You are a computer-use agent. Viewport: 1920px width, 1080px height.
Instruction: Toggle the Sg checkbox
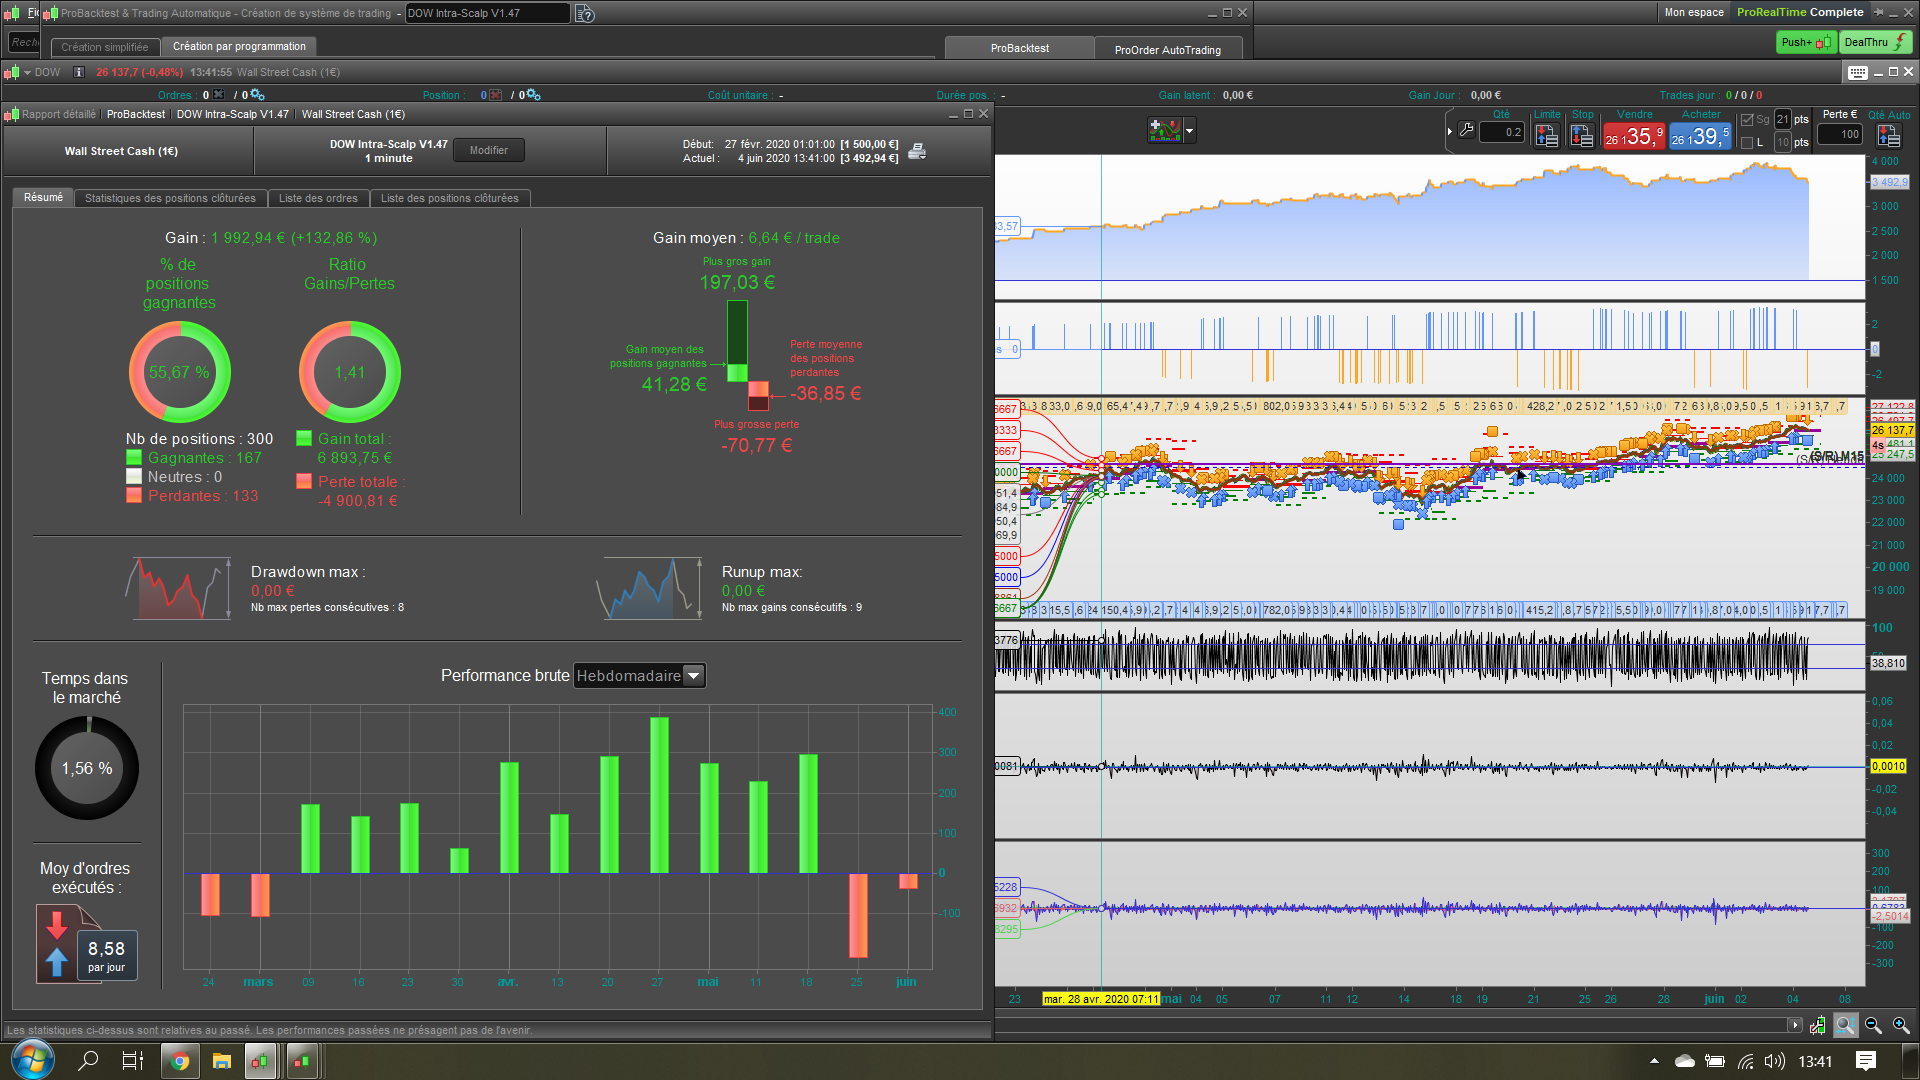click(1747, 120)
